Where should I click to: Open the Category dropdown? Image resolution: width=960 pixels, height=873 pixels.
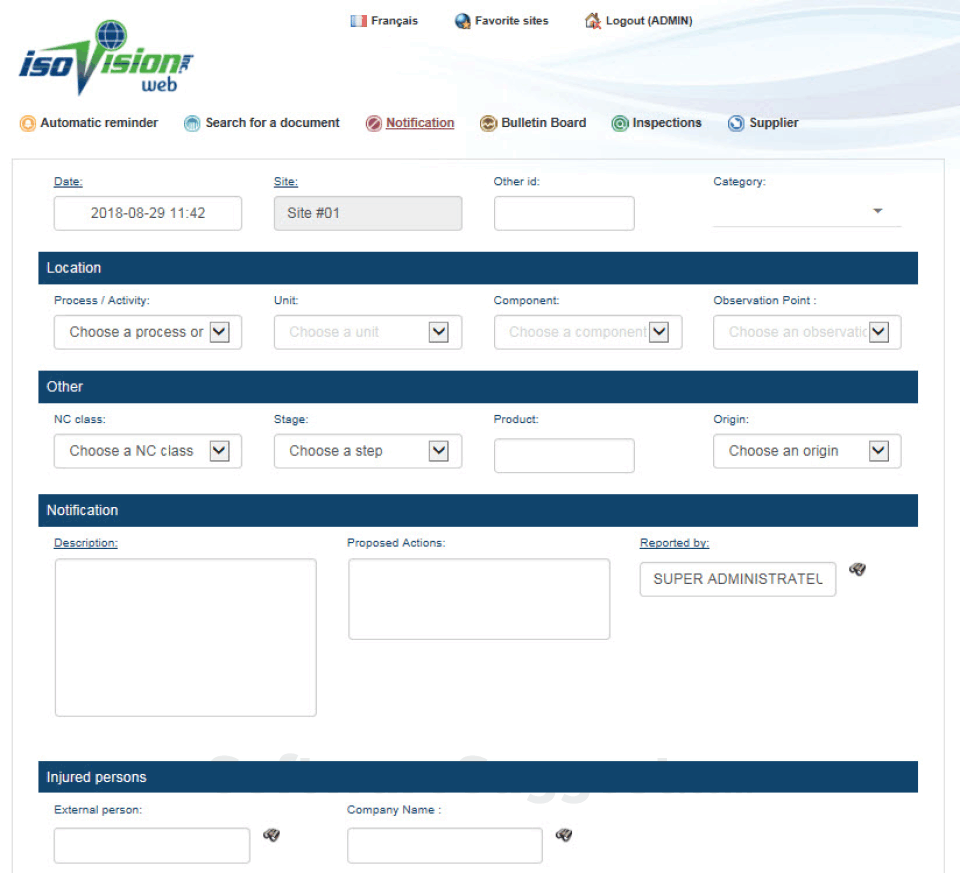pyautogui.click(x=878, y=211)
